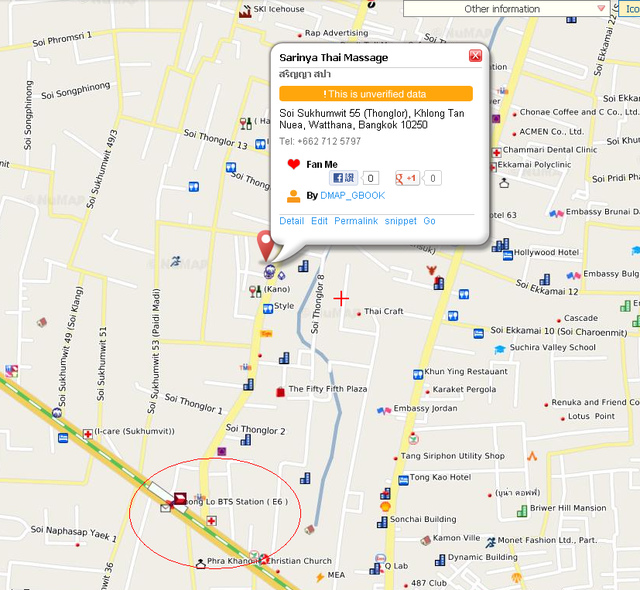Screen dimensions: 640x590
Task: Click the Thai Craft label
Action: (383, 311)
